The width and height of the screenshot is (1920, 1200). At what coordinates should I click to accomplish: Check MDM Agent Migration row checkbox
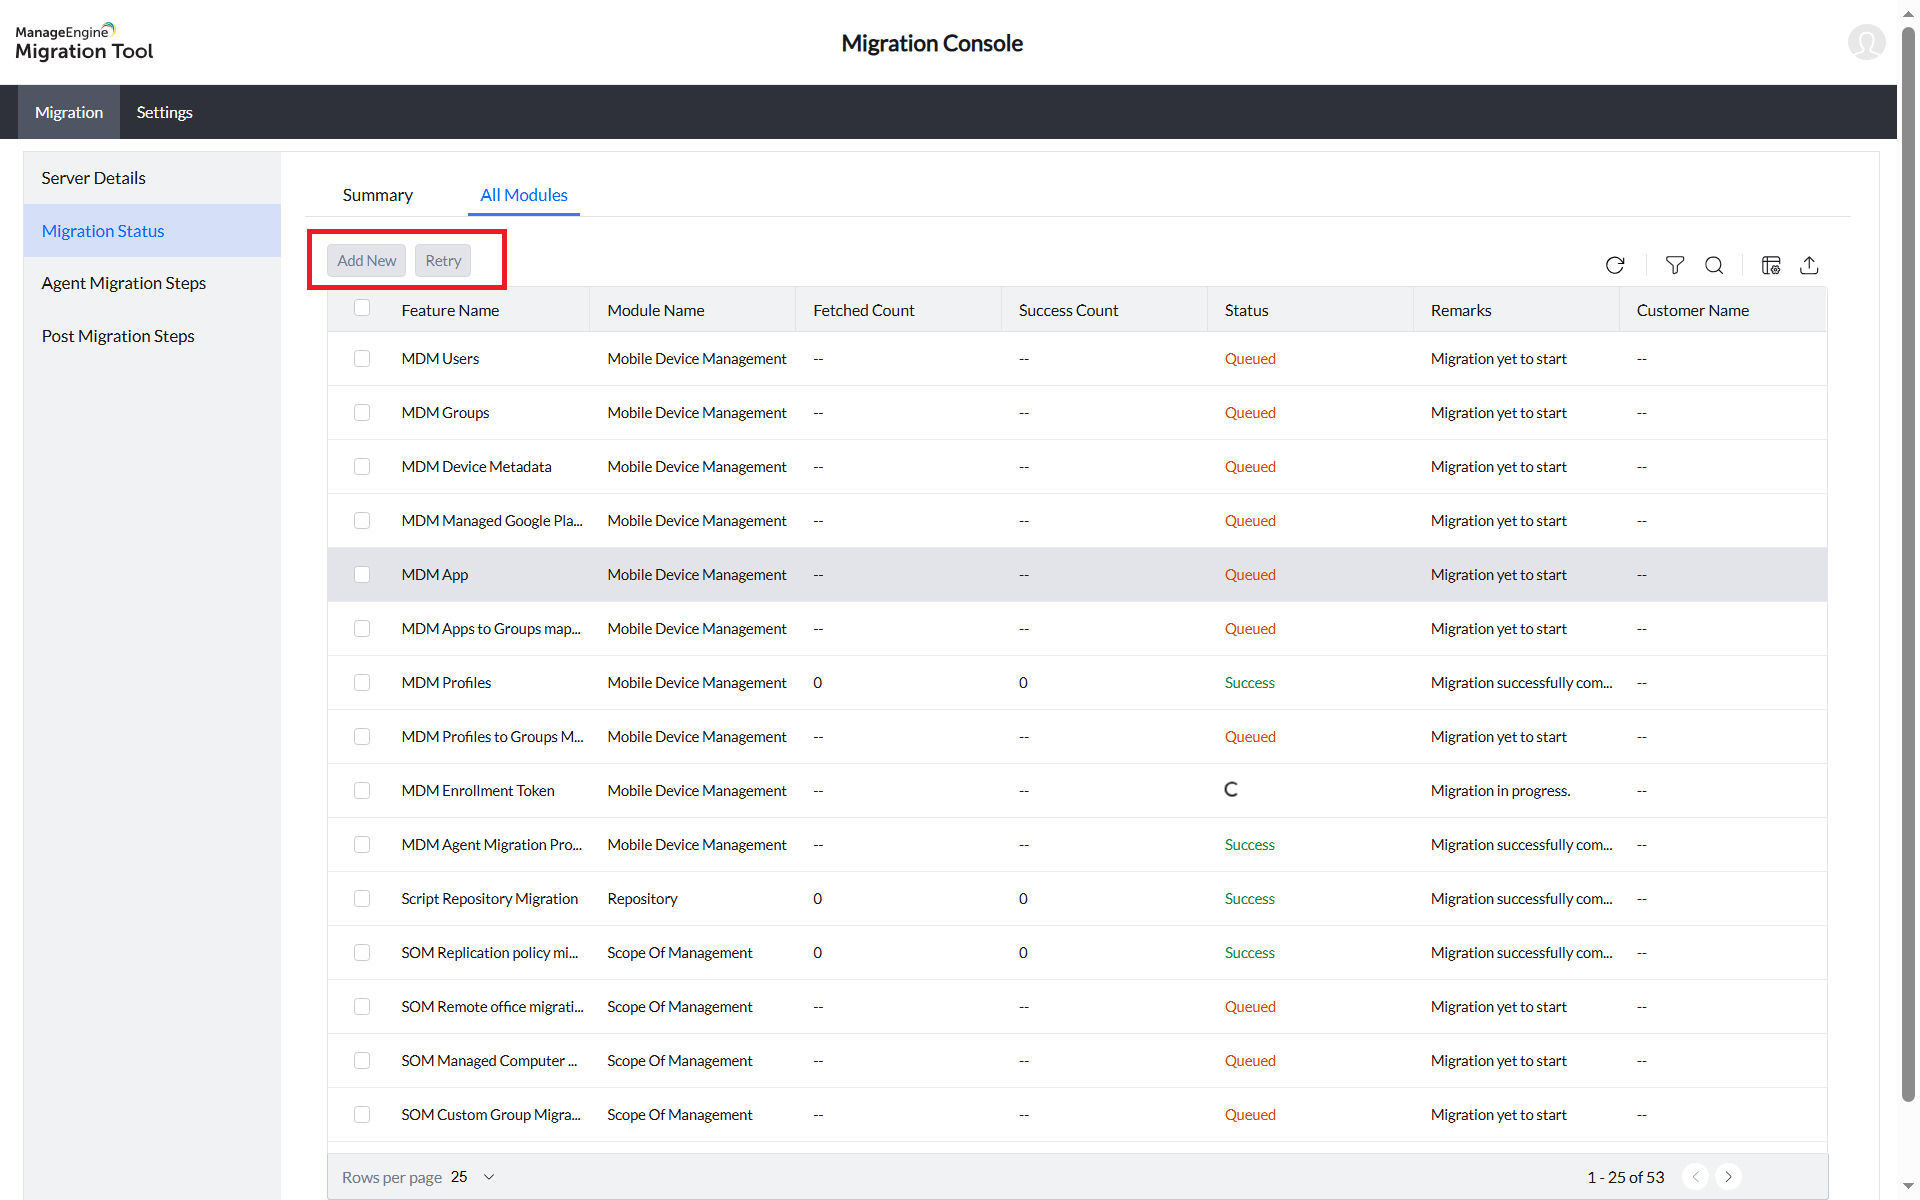click(362, 845)
